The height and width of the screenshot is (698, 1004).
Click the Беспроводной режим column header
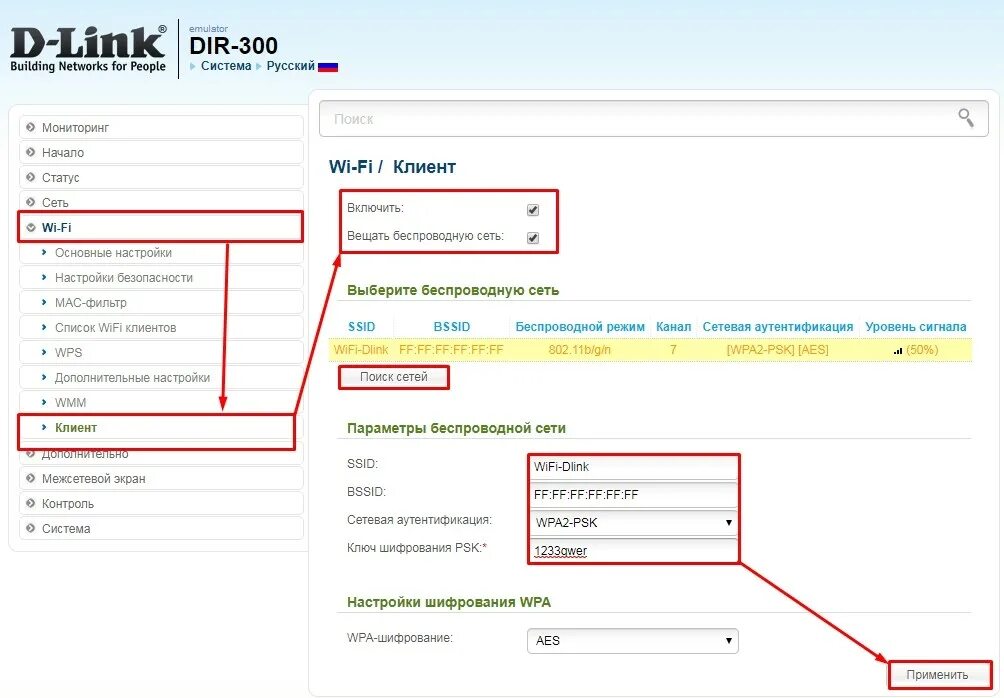pos(580,327)
